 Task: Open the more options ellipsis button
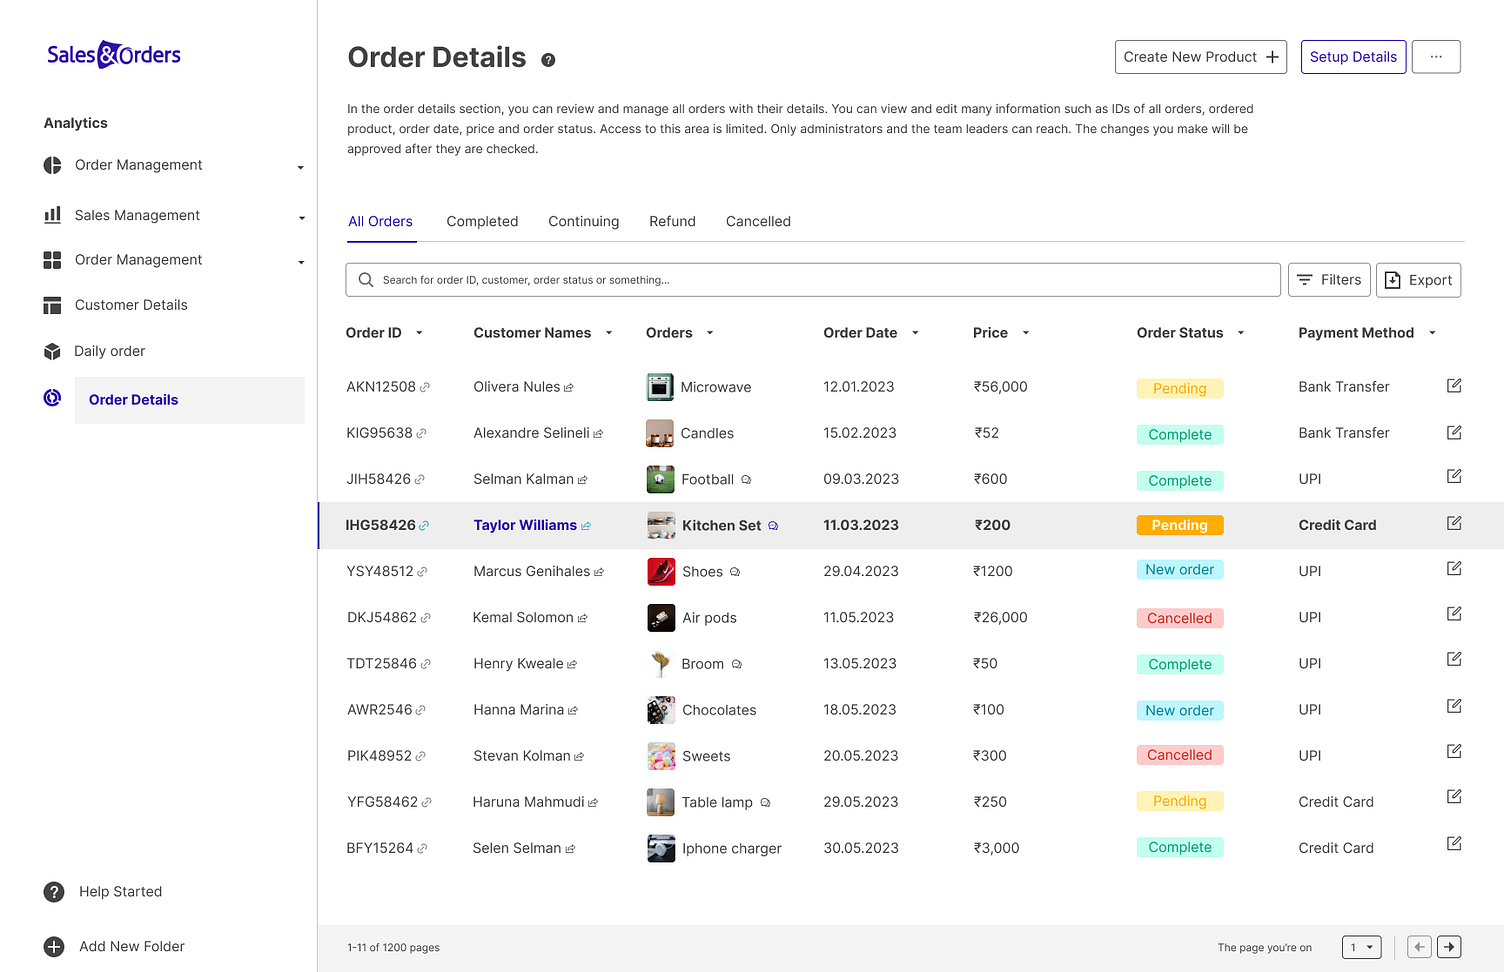[x=1436, y=57]
